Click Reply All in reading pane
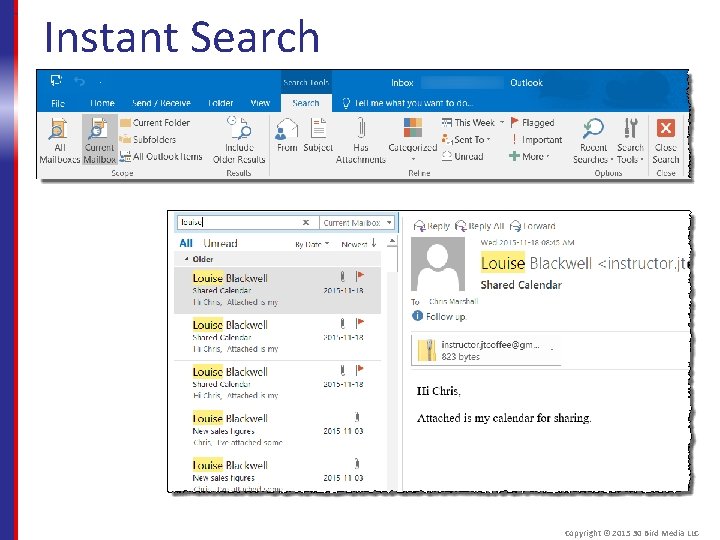The width and height of the screenshot is (720, 540). tap(479, 226)
